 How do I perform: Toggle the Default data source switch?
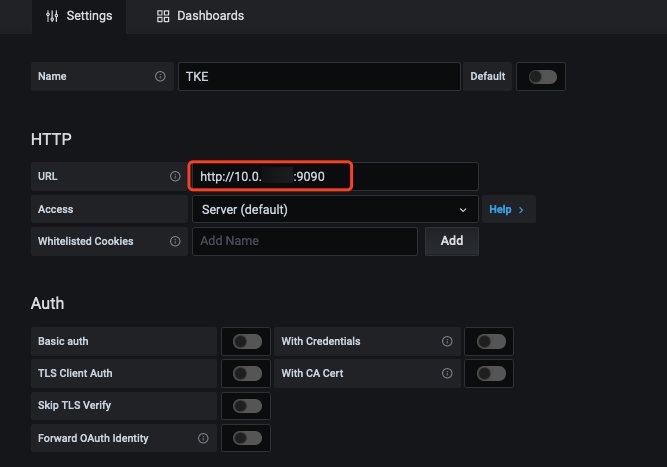coord(542,76)
